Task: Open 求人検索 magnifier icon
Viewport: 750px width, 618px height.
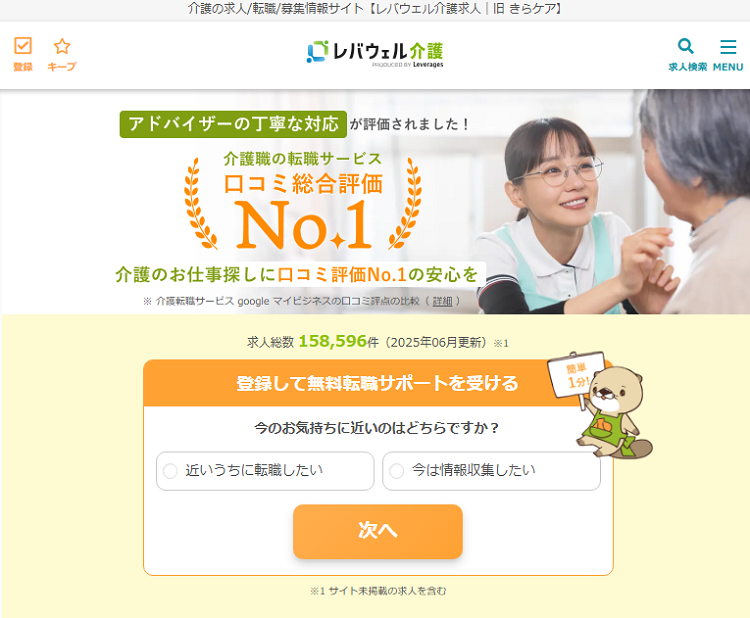Action: [686, 46]
